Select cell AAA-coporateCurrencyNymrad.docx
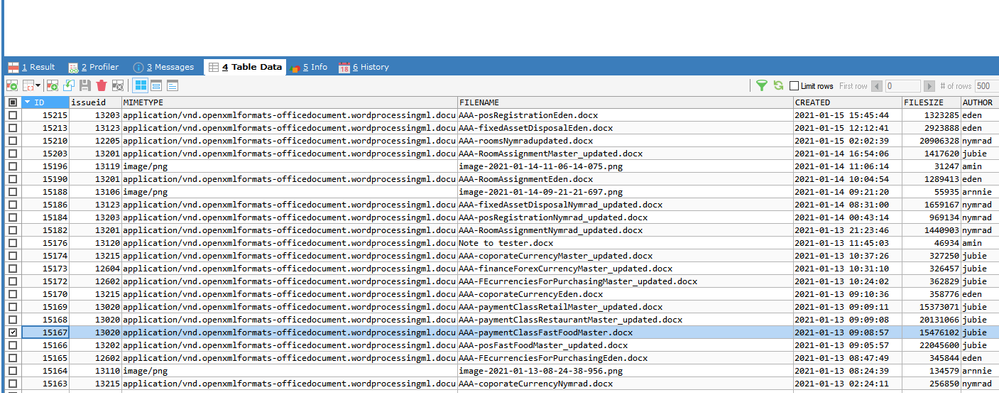This screenshot has height=393, width=999. (625, 383)
